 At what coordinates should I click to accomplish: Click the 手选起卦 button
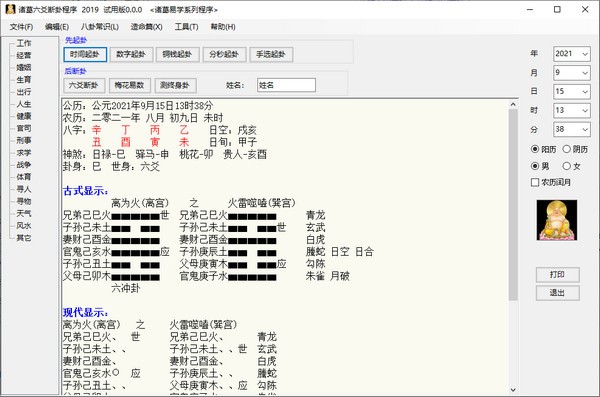coord(271,54)
